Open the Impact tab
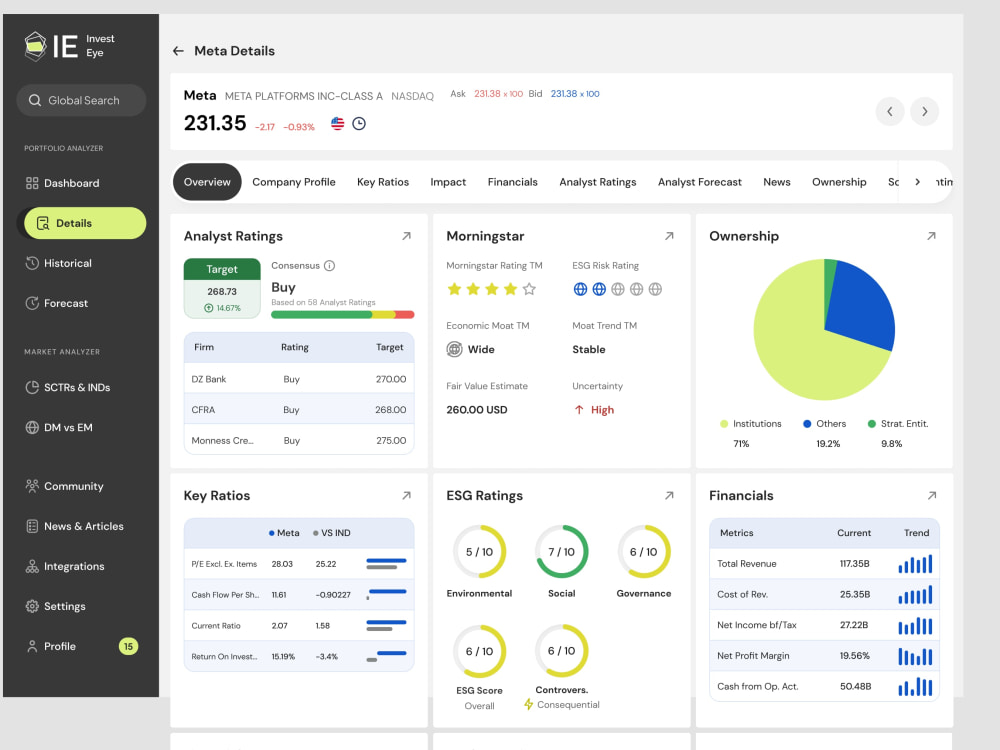 448,182
